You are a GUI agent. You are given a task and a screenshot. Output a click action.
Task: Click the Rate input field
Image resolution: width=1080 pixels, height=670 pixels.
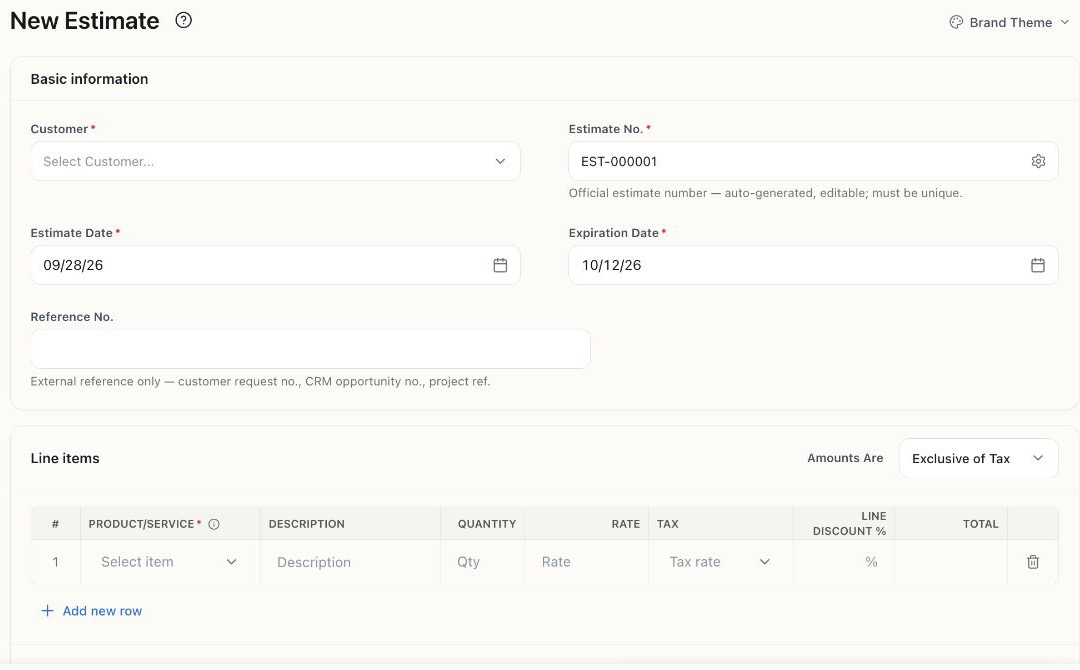coord(586,562)
